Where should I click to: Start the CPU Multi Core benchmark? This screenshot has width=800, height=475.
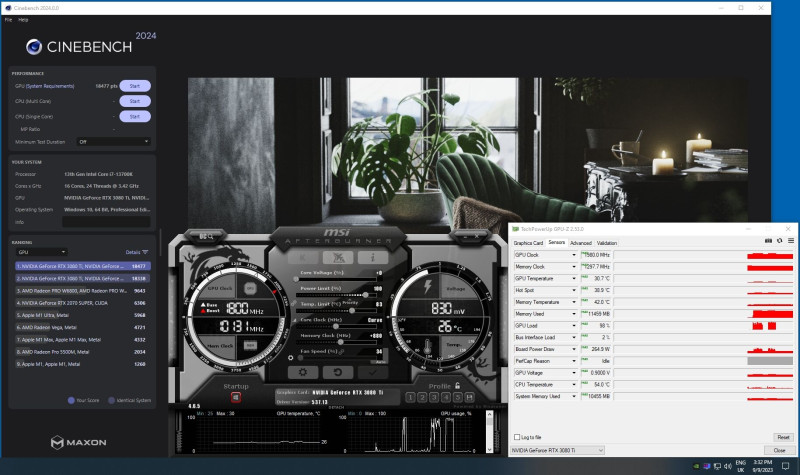click(x=135, y=101)
